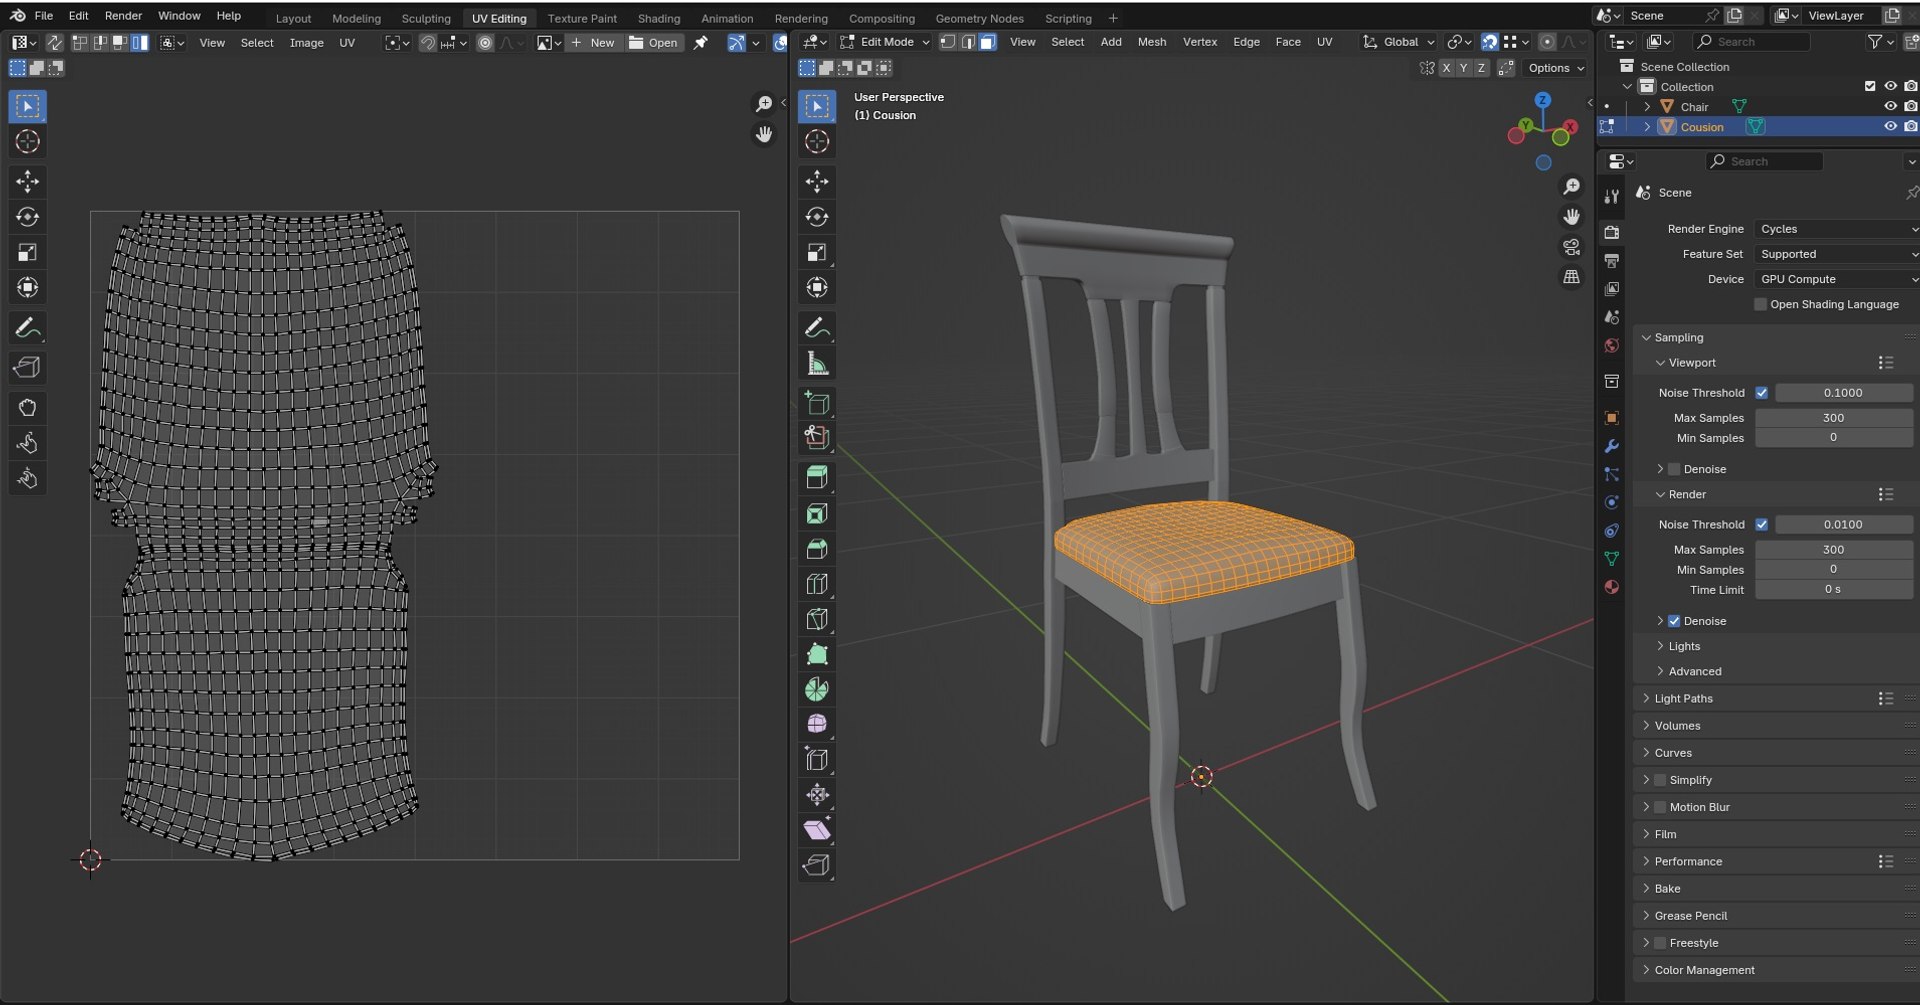This screenshot has height=1005, width=1920.
Task: Select the Inset Faces tool
Action: click(x=817, y=513)
